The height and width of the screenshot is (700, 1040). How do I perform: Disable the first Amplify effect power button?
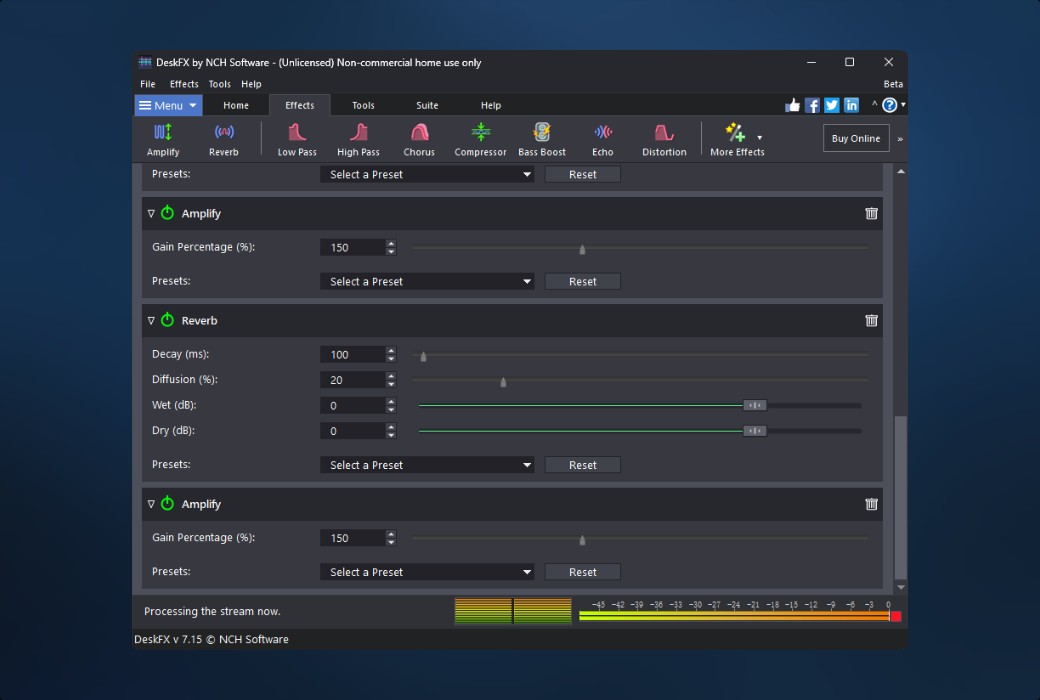pos(168,214)
